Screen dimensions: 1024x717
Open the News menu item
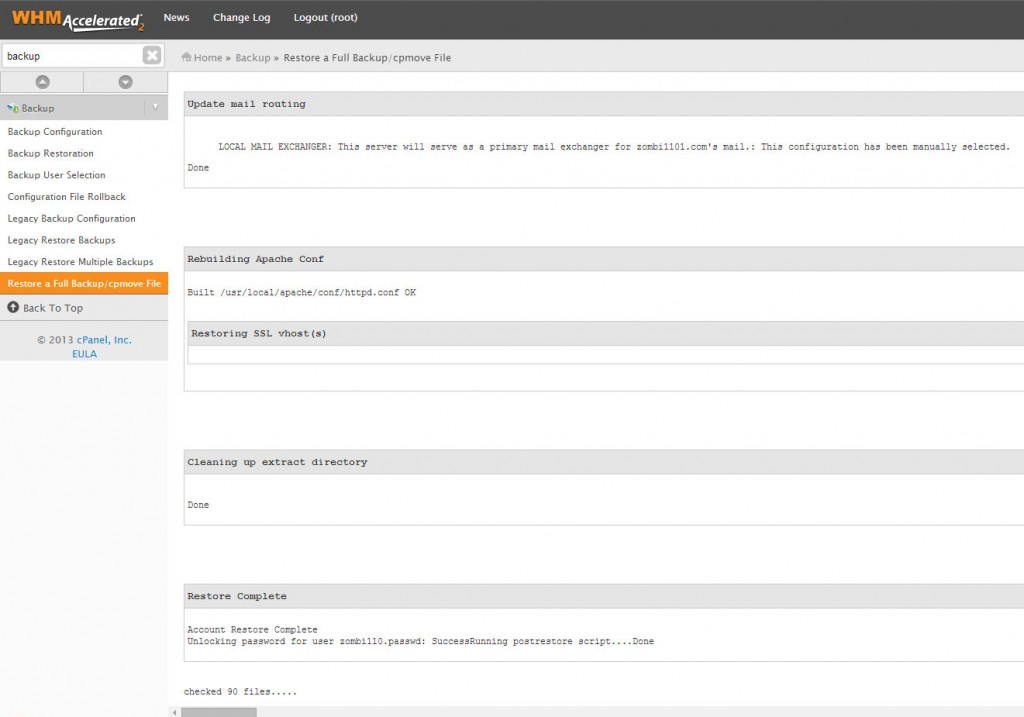pos(176,17)
